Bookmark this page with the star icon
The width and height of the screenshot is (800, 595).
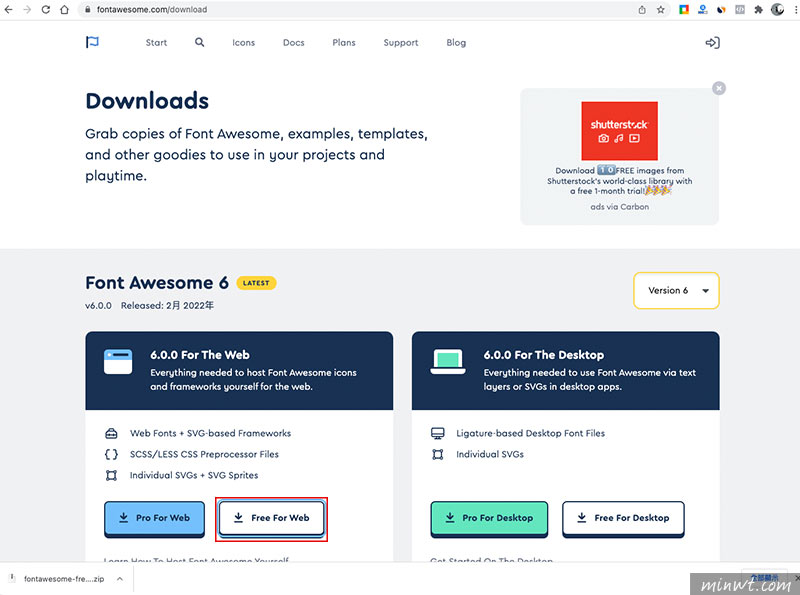coord(661,10)
